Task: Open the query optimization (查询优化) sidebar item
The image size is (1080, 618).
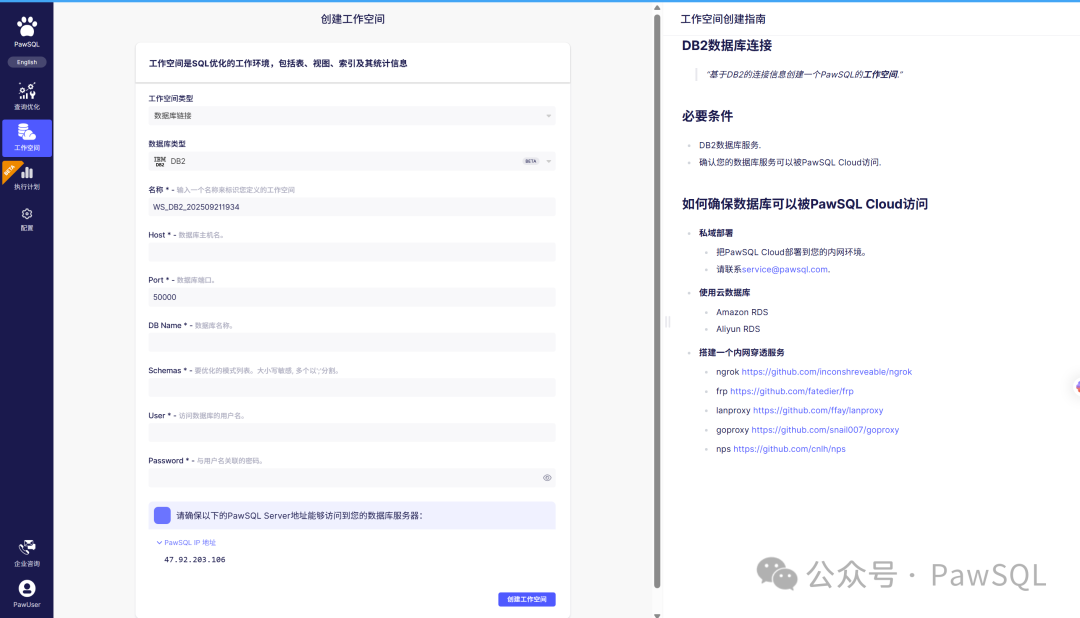Action: [x=27, y=96]
